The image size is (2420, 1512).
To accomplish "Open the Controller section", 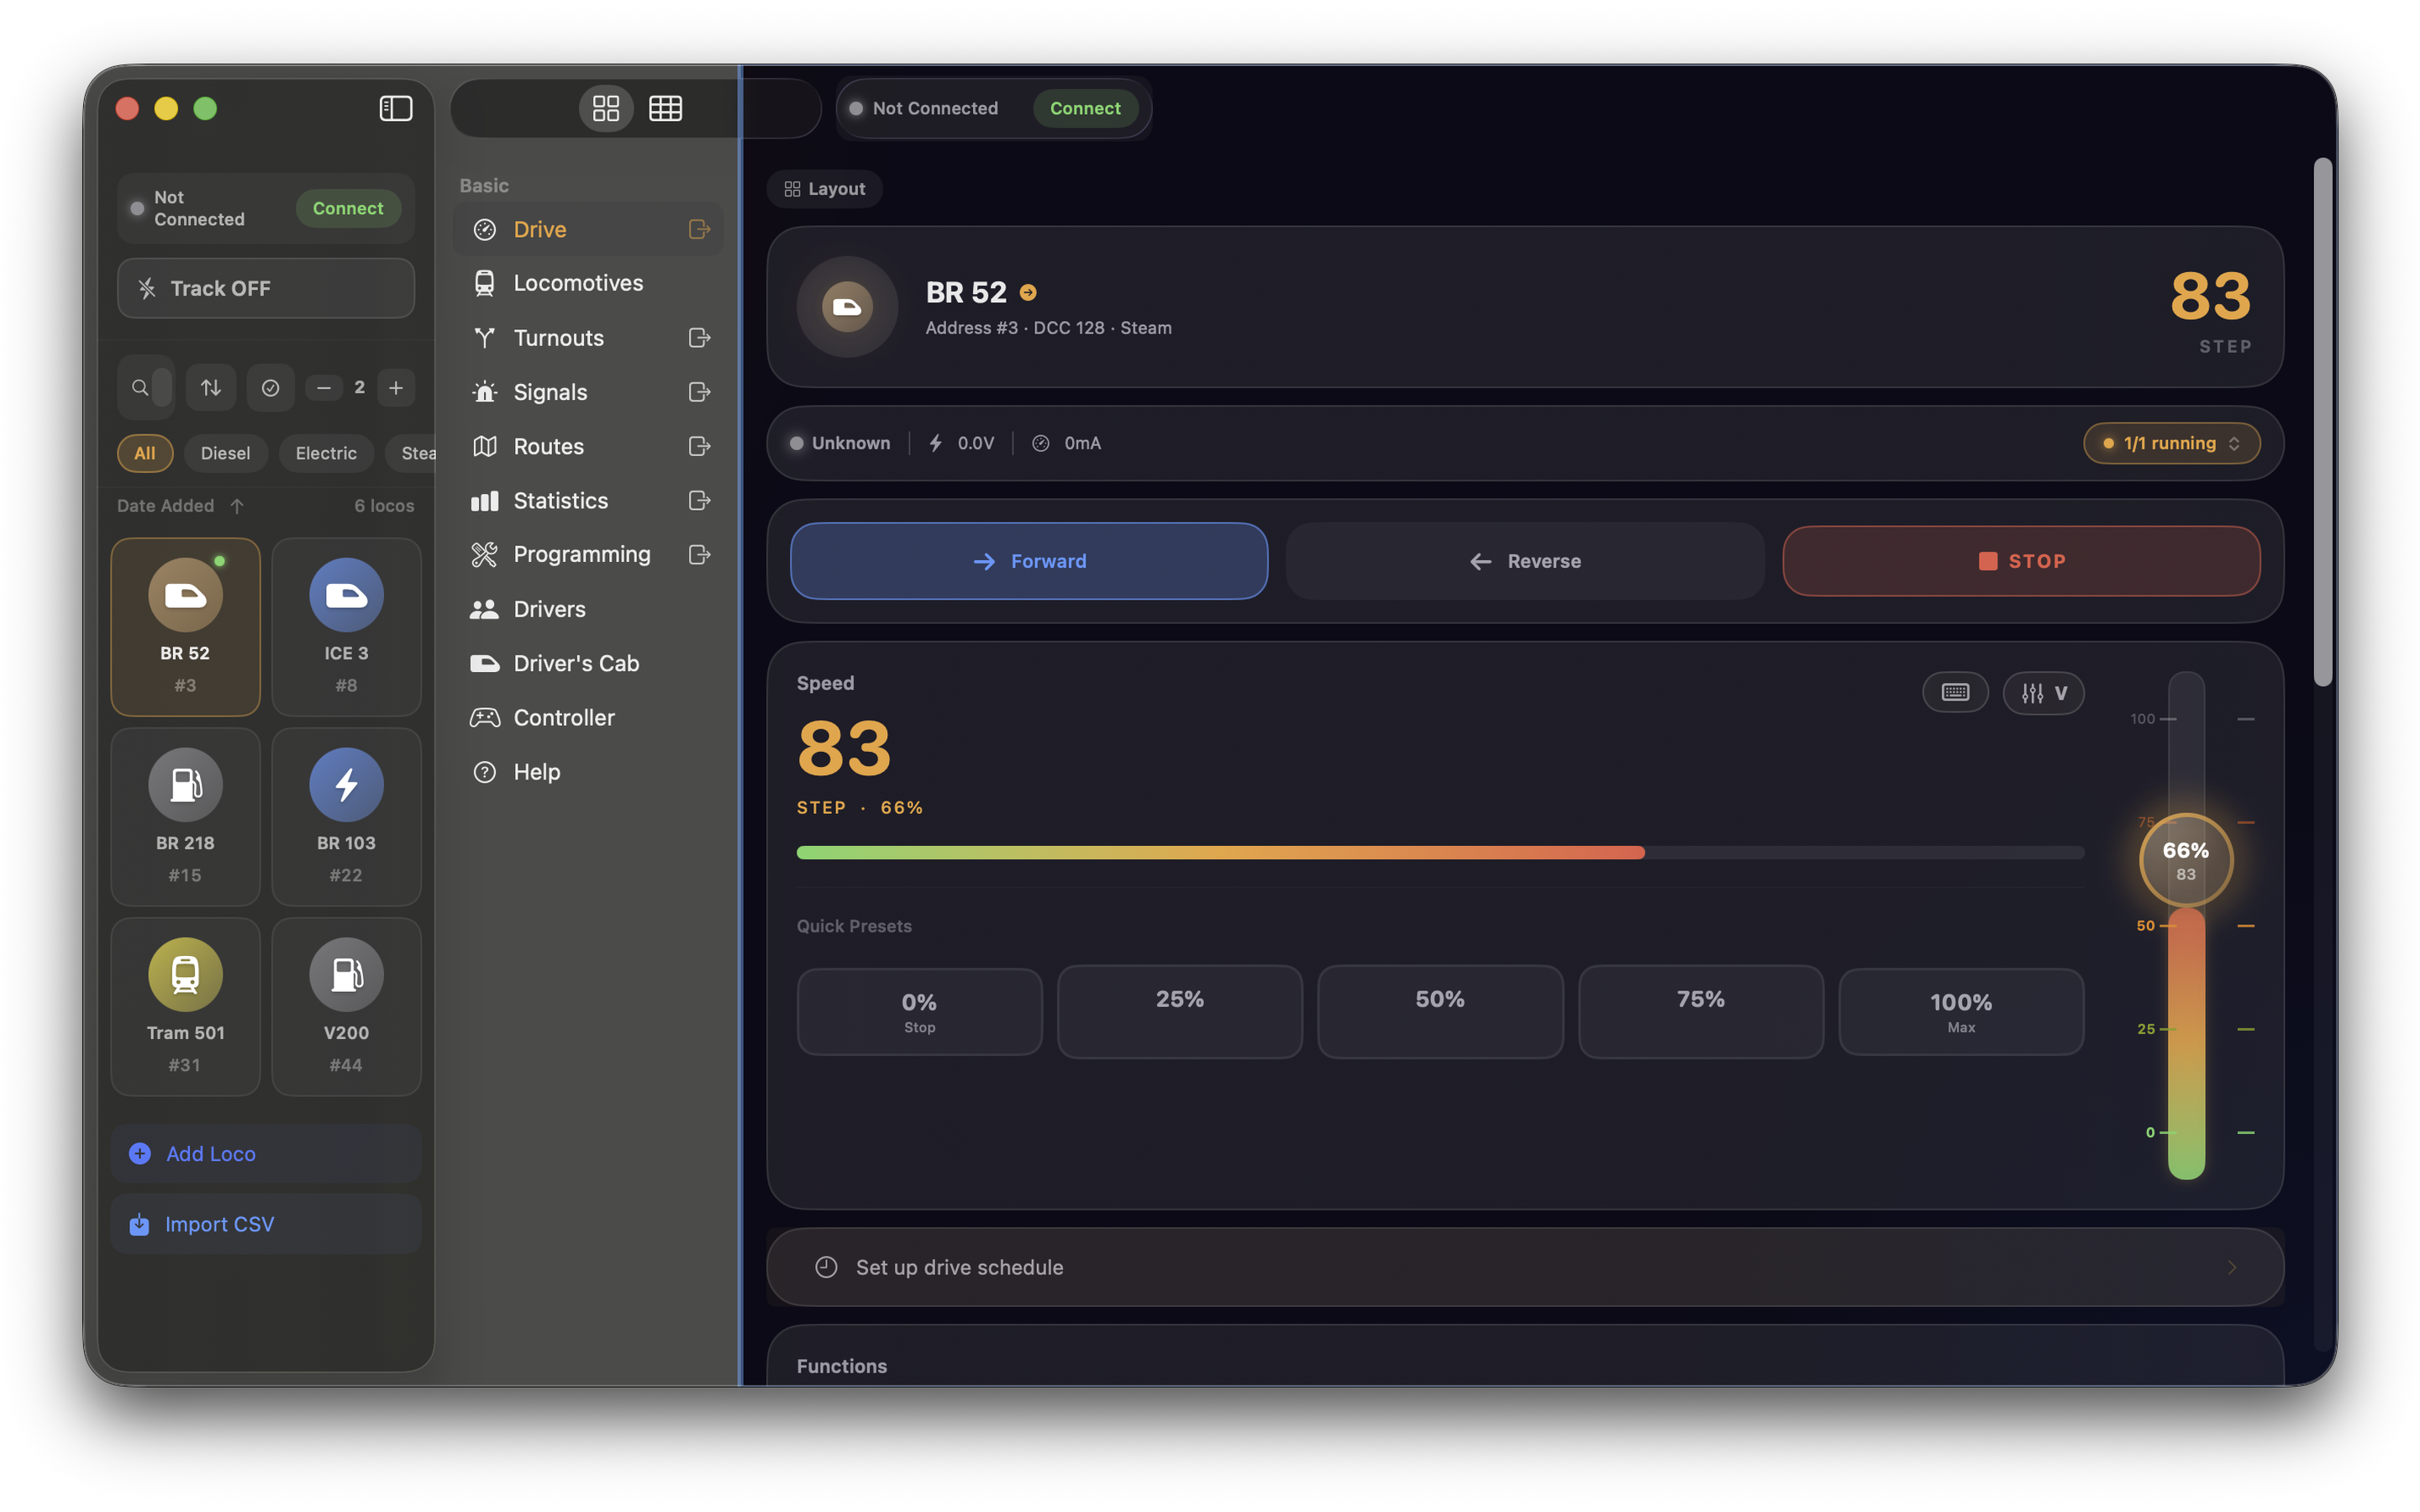I will tap(564, 717).
